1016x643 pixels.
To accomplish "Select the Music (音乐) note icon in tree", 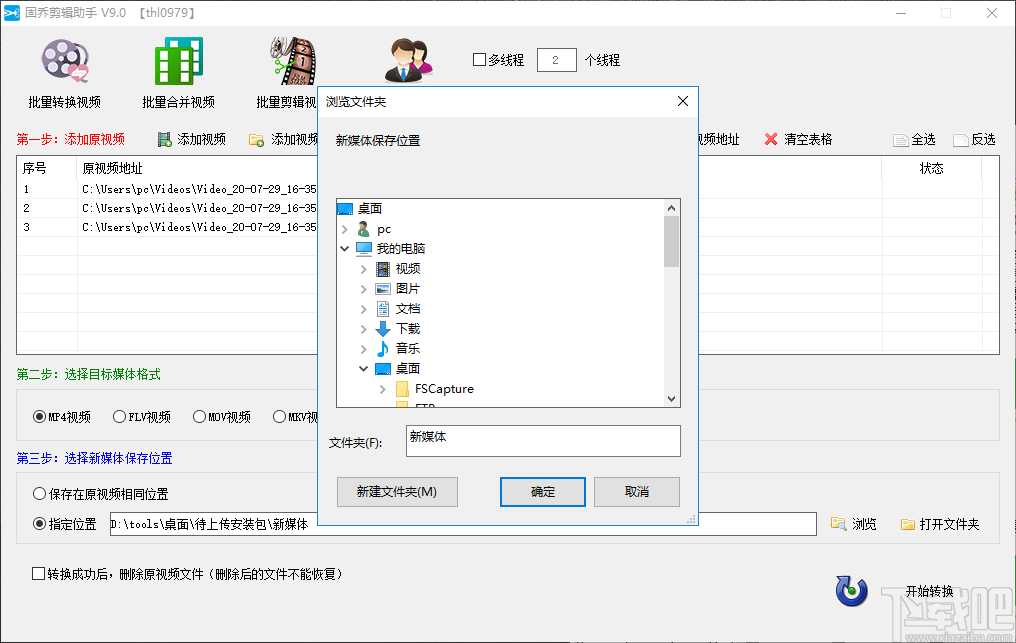I will click(383, 349).
